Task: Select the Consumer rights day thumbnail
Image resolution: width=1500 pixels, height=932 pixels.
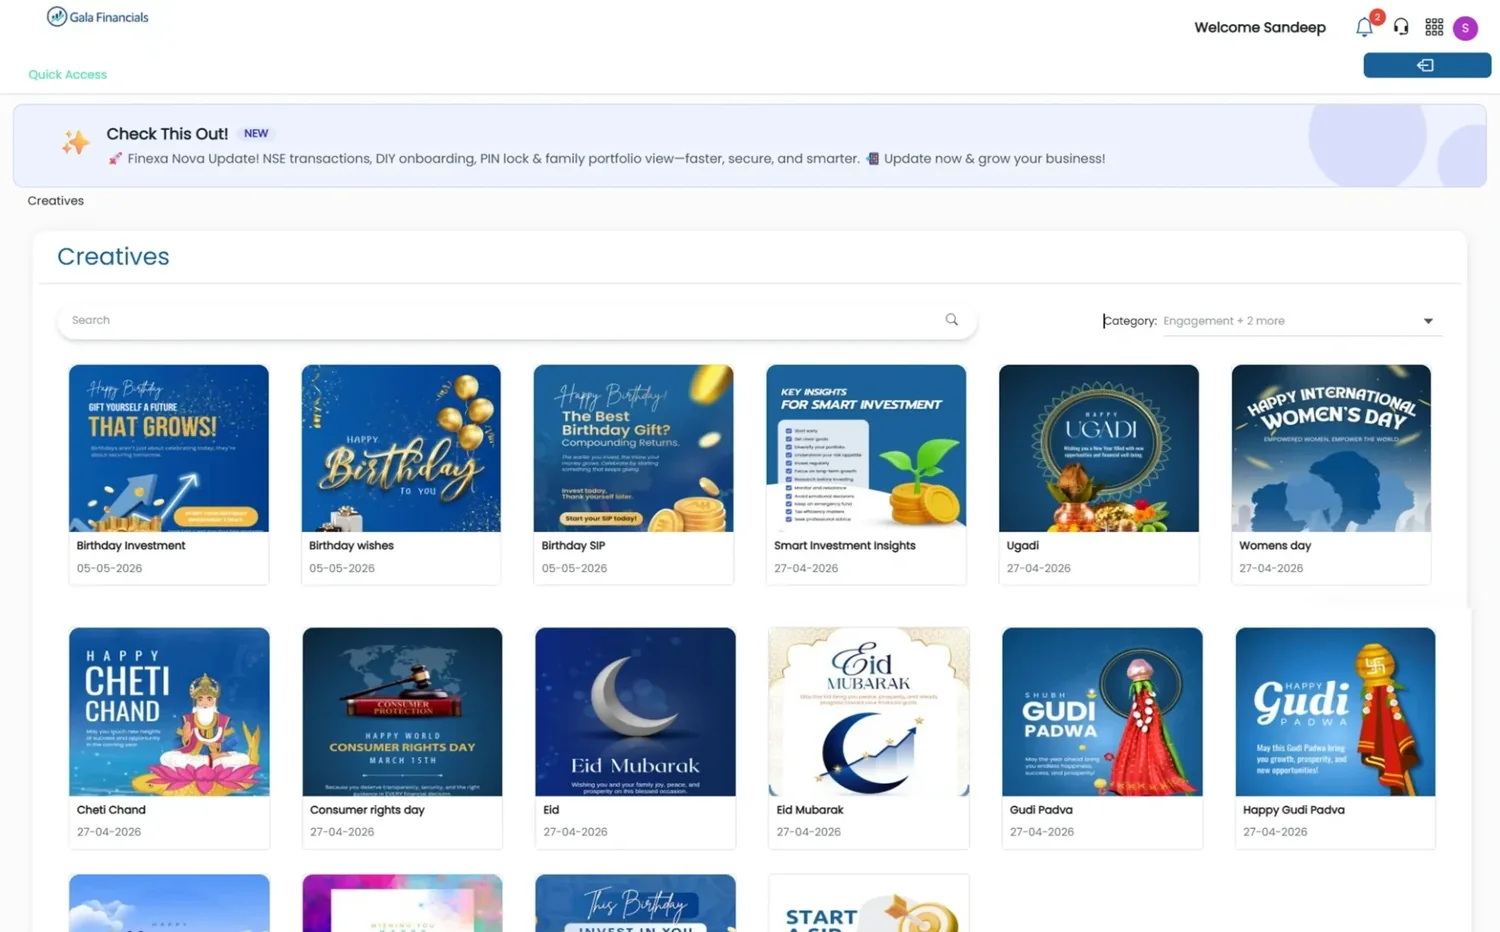Action: pos(402,712)
